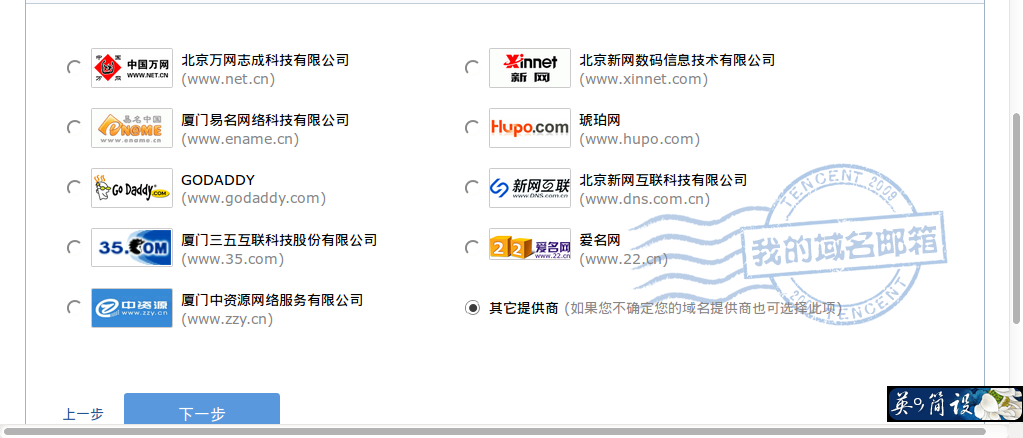Select the 北京万网志成科技有限公司 radio button

click(74, 67)
